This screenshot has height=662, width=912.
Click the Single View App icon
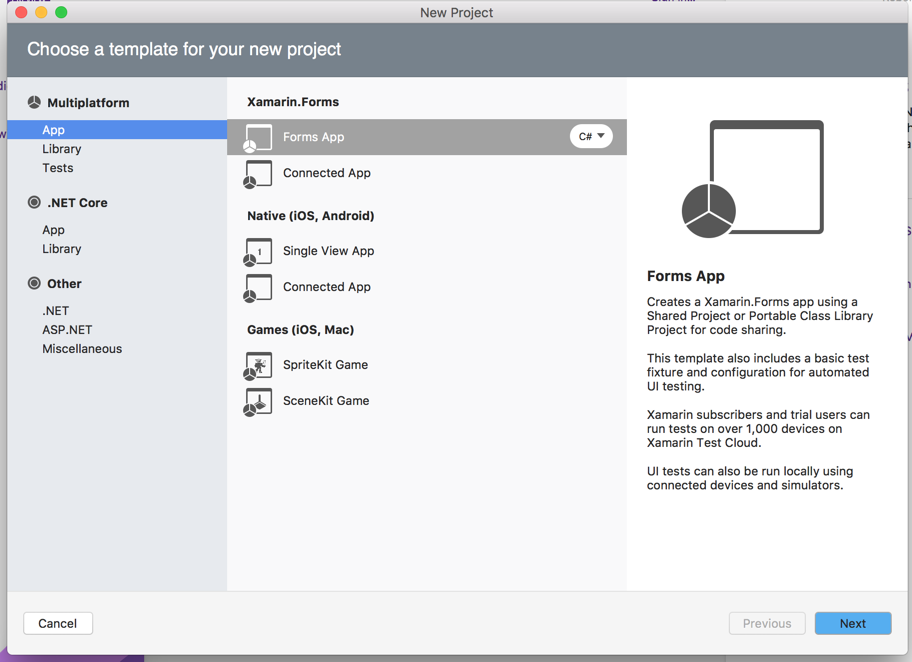point(258,252)
